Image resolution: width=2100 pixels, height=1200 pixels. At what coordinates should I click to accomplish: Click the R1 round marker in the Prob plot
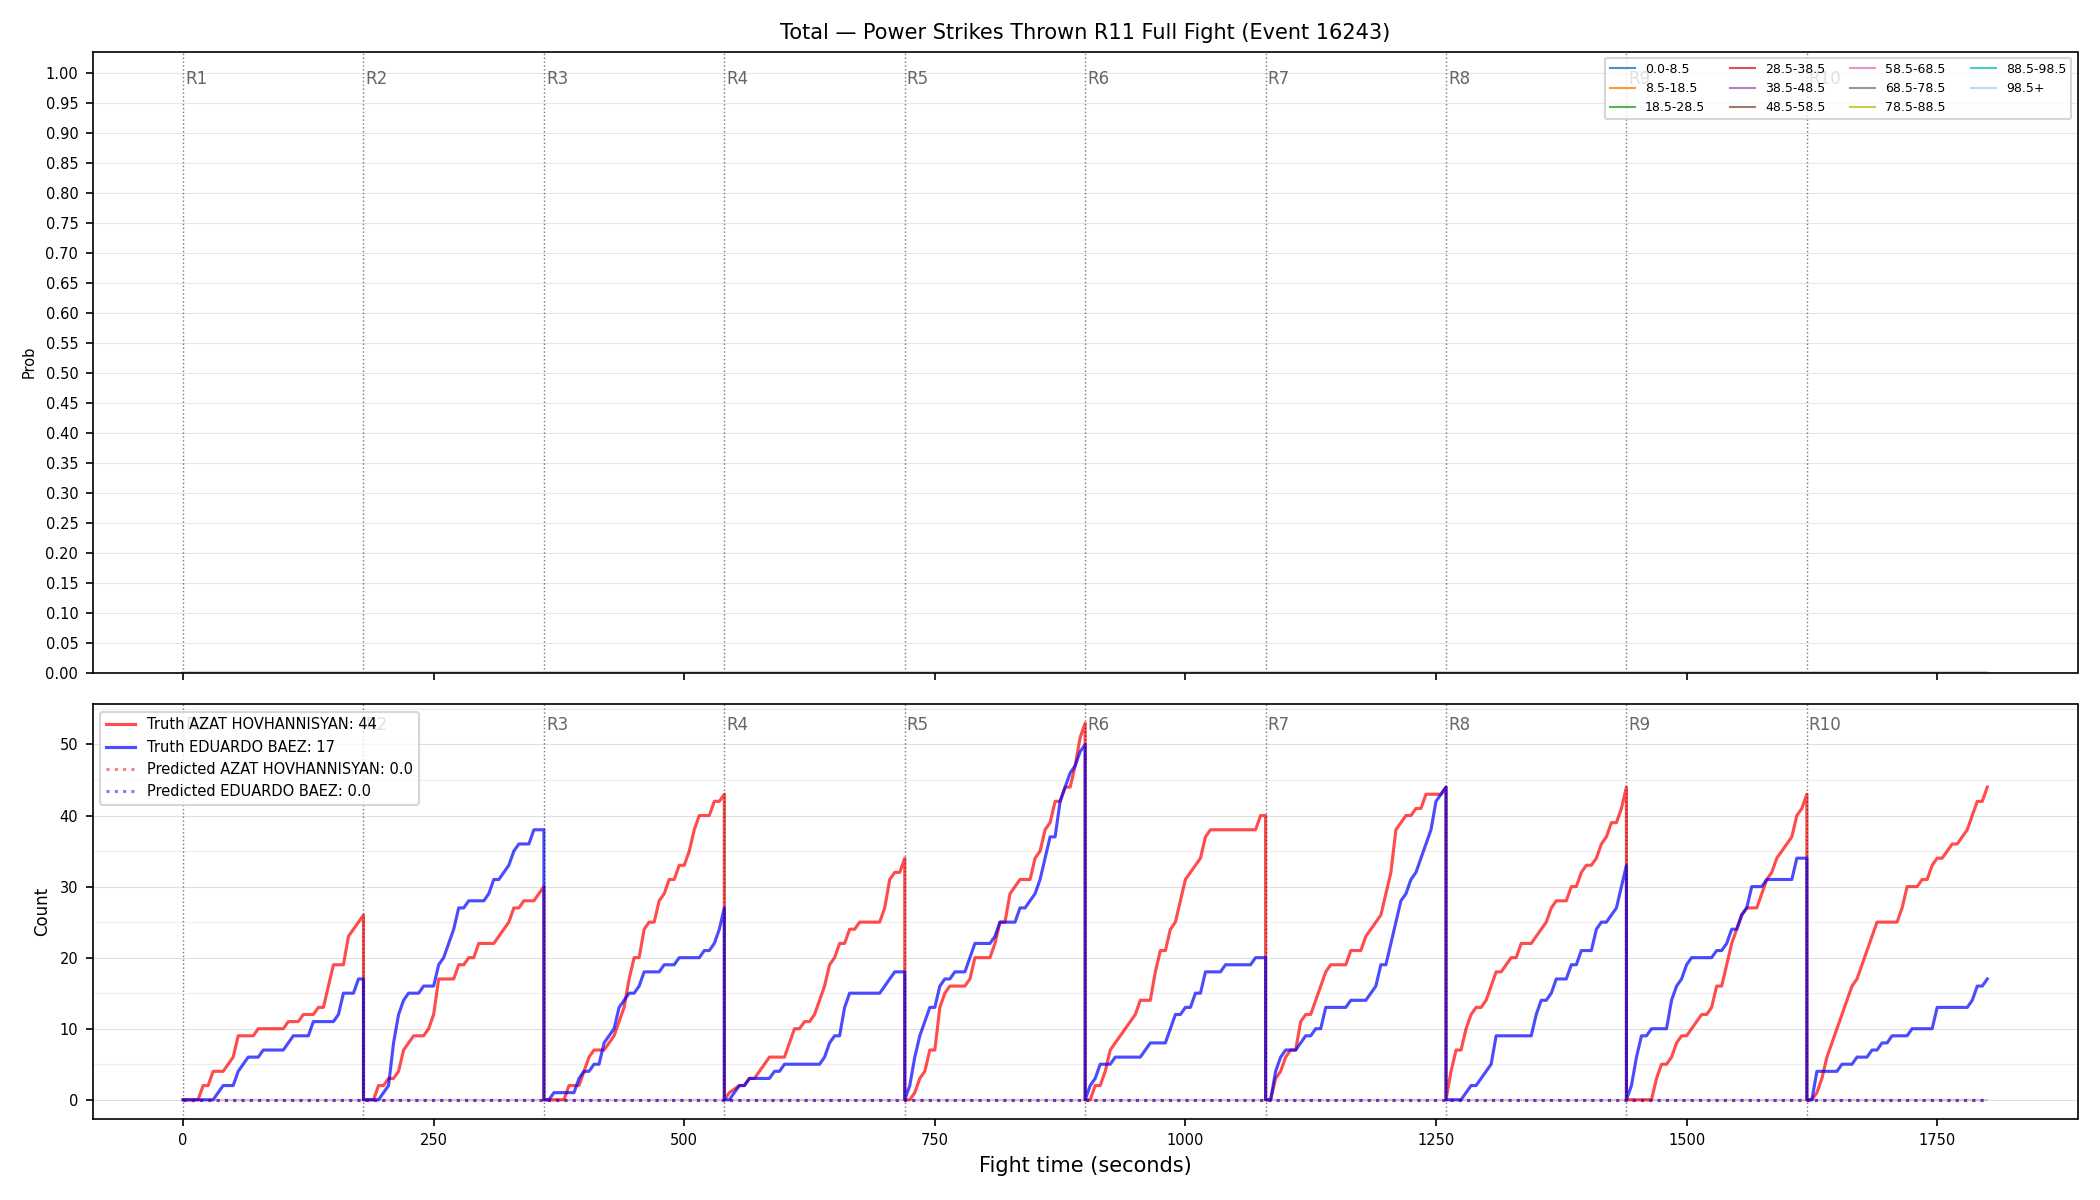pos(196,78)
